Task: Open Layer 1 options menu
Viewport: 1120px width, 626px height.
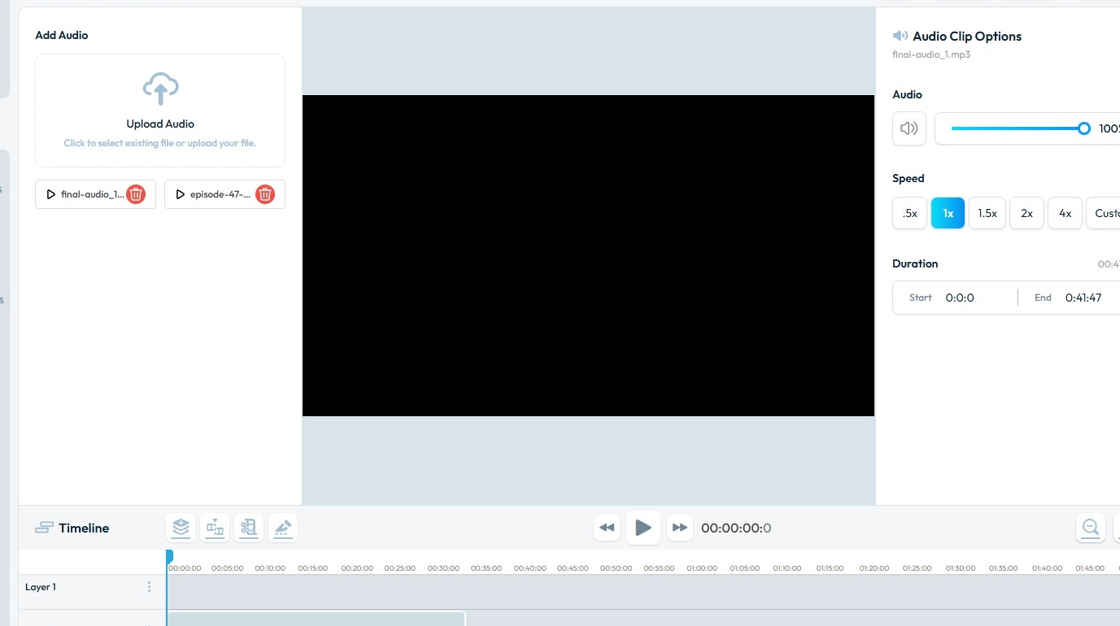Action: [149, 587]
